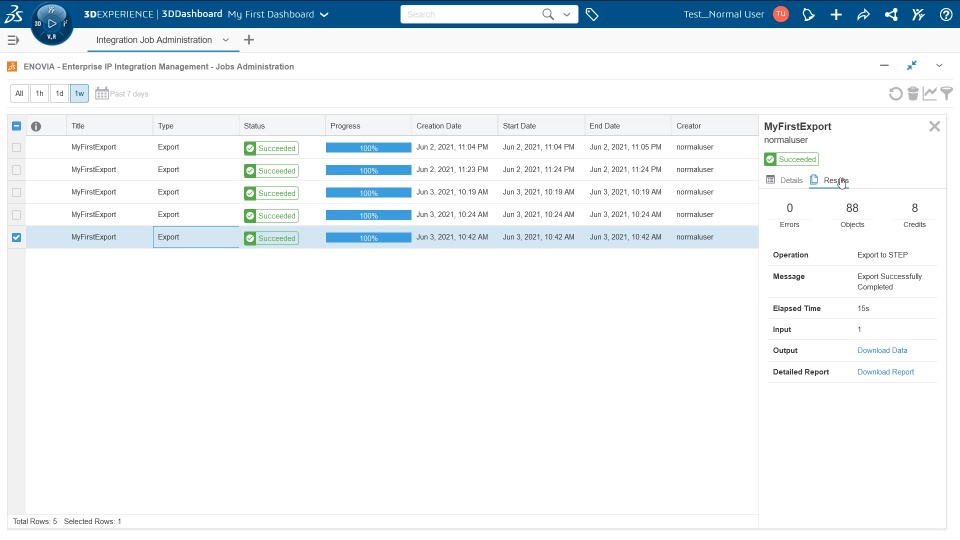
Task: Open the Integration Job Administration tab chevron
Action: pos(226,40)
